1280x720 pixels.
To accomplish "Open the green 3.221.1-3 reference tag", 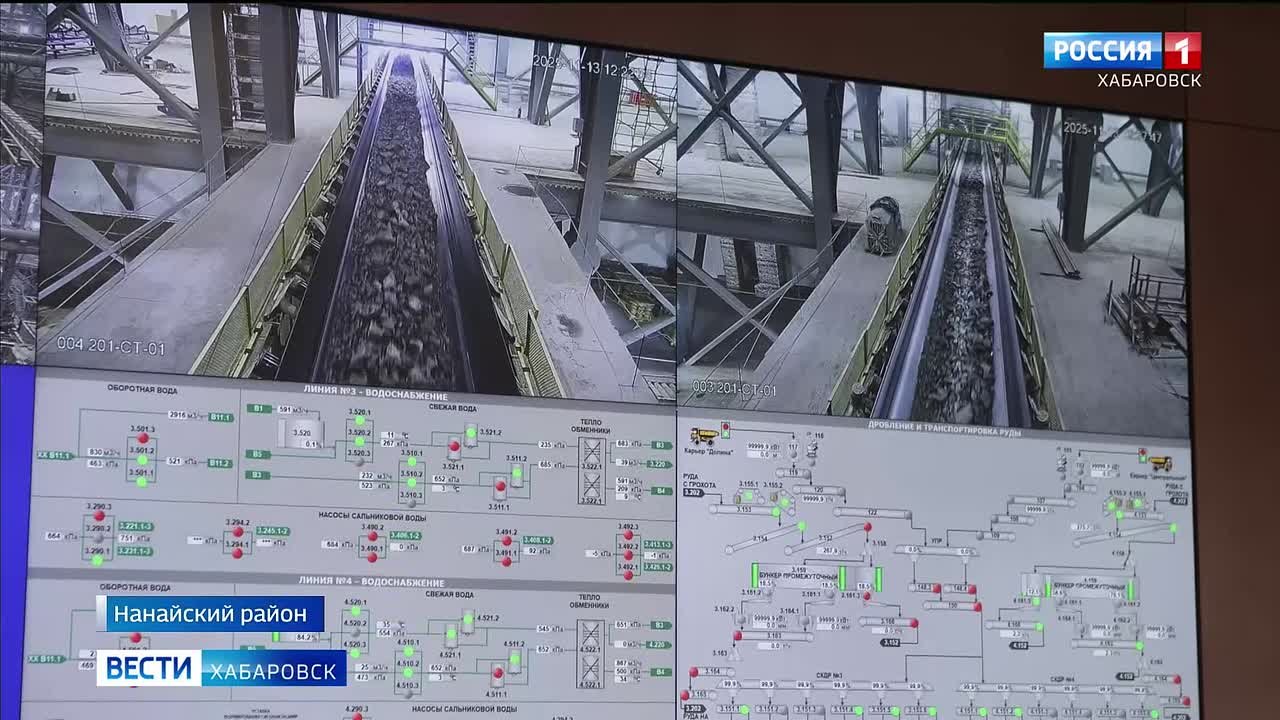I will (135, 526).
